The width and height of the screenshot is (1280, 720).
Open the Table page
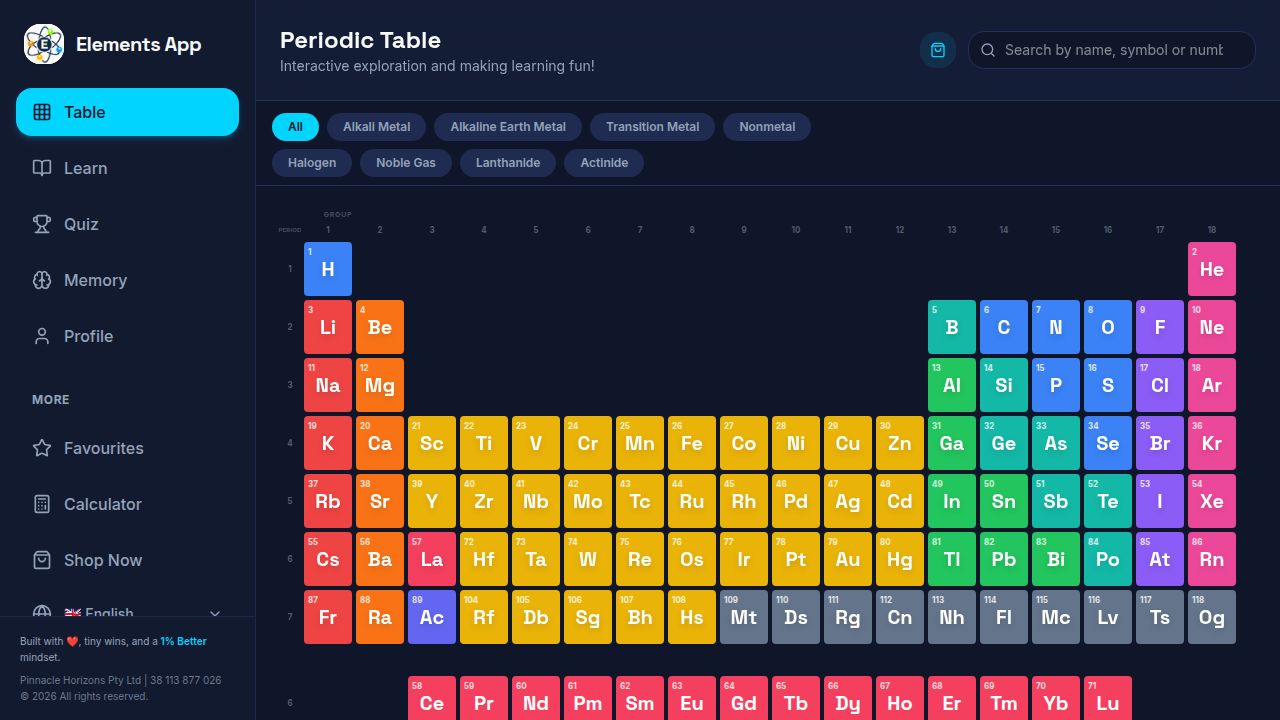click(x=127, y=112)
